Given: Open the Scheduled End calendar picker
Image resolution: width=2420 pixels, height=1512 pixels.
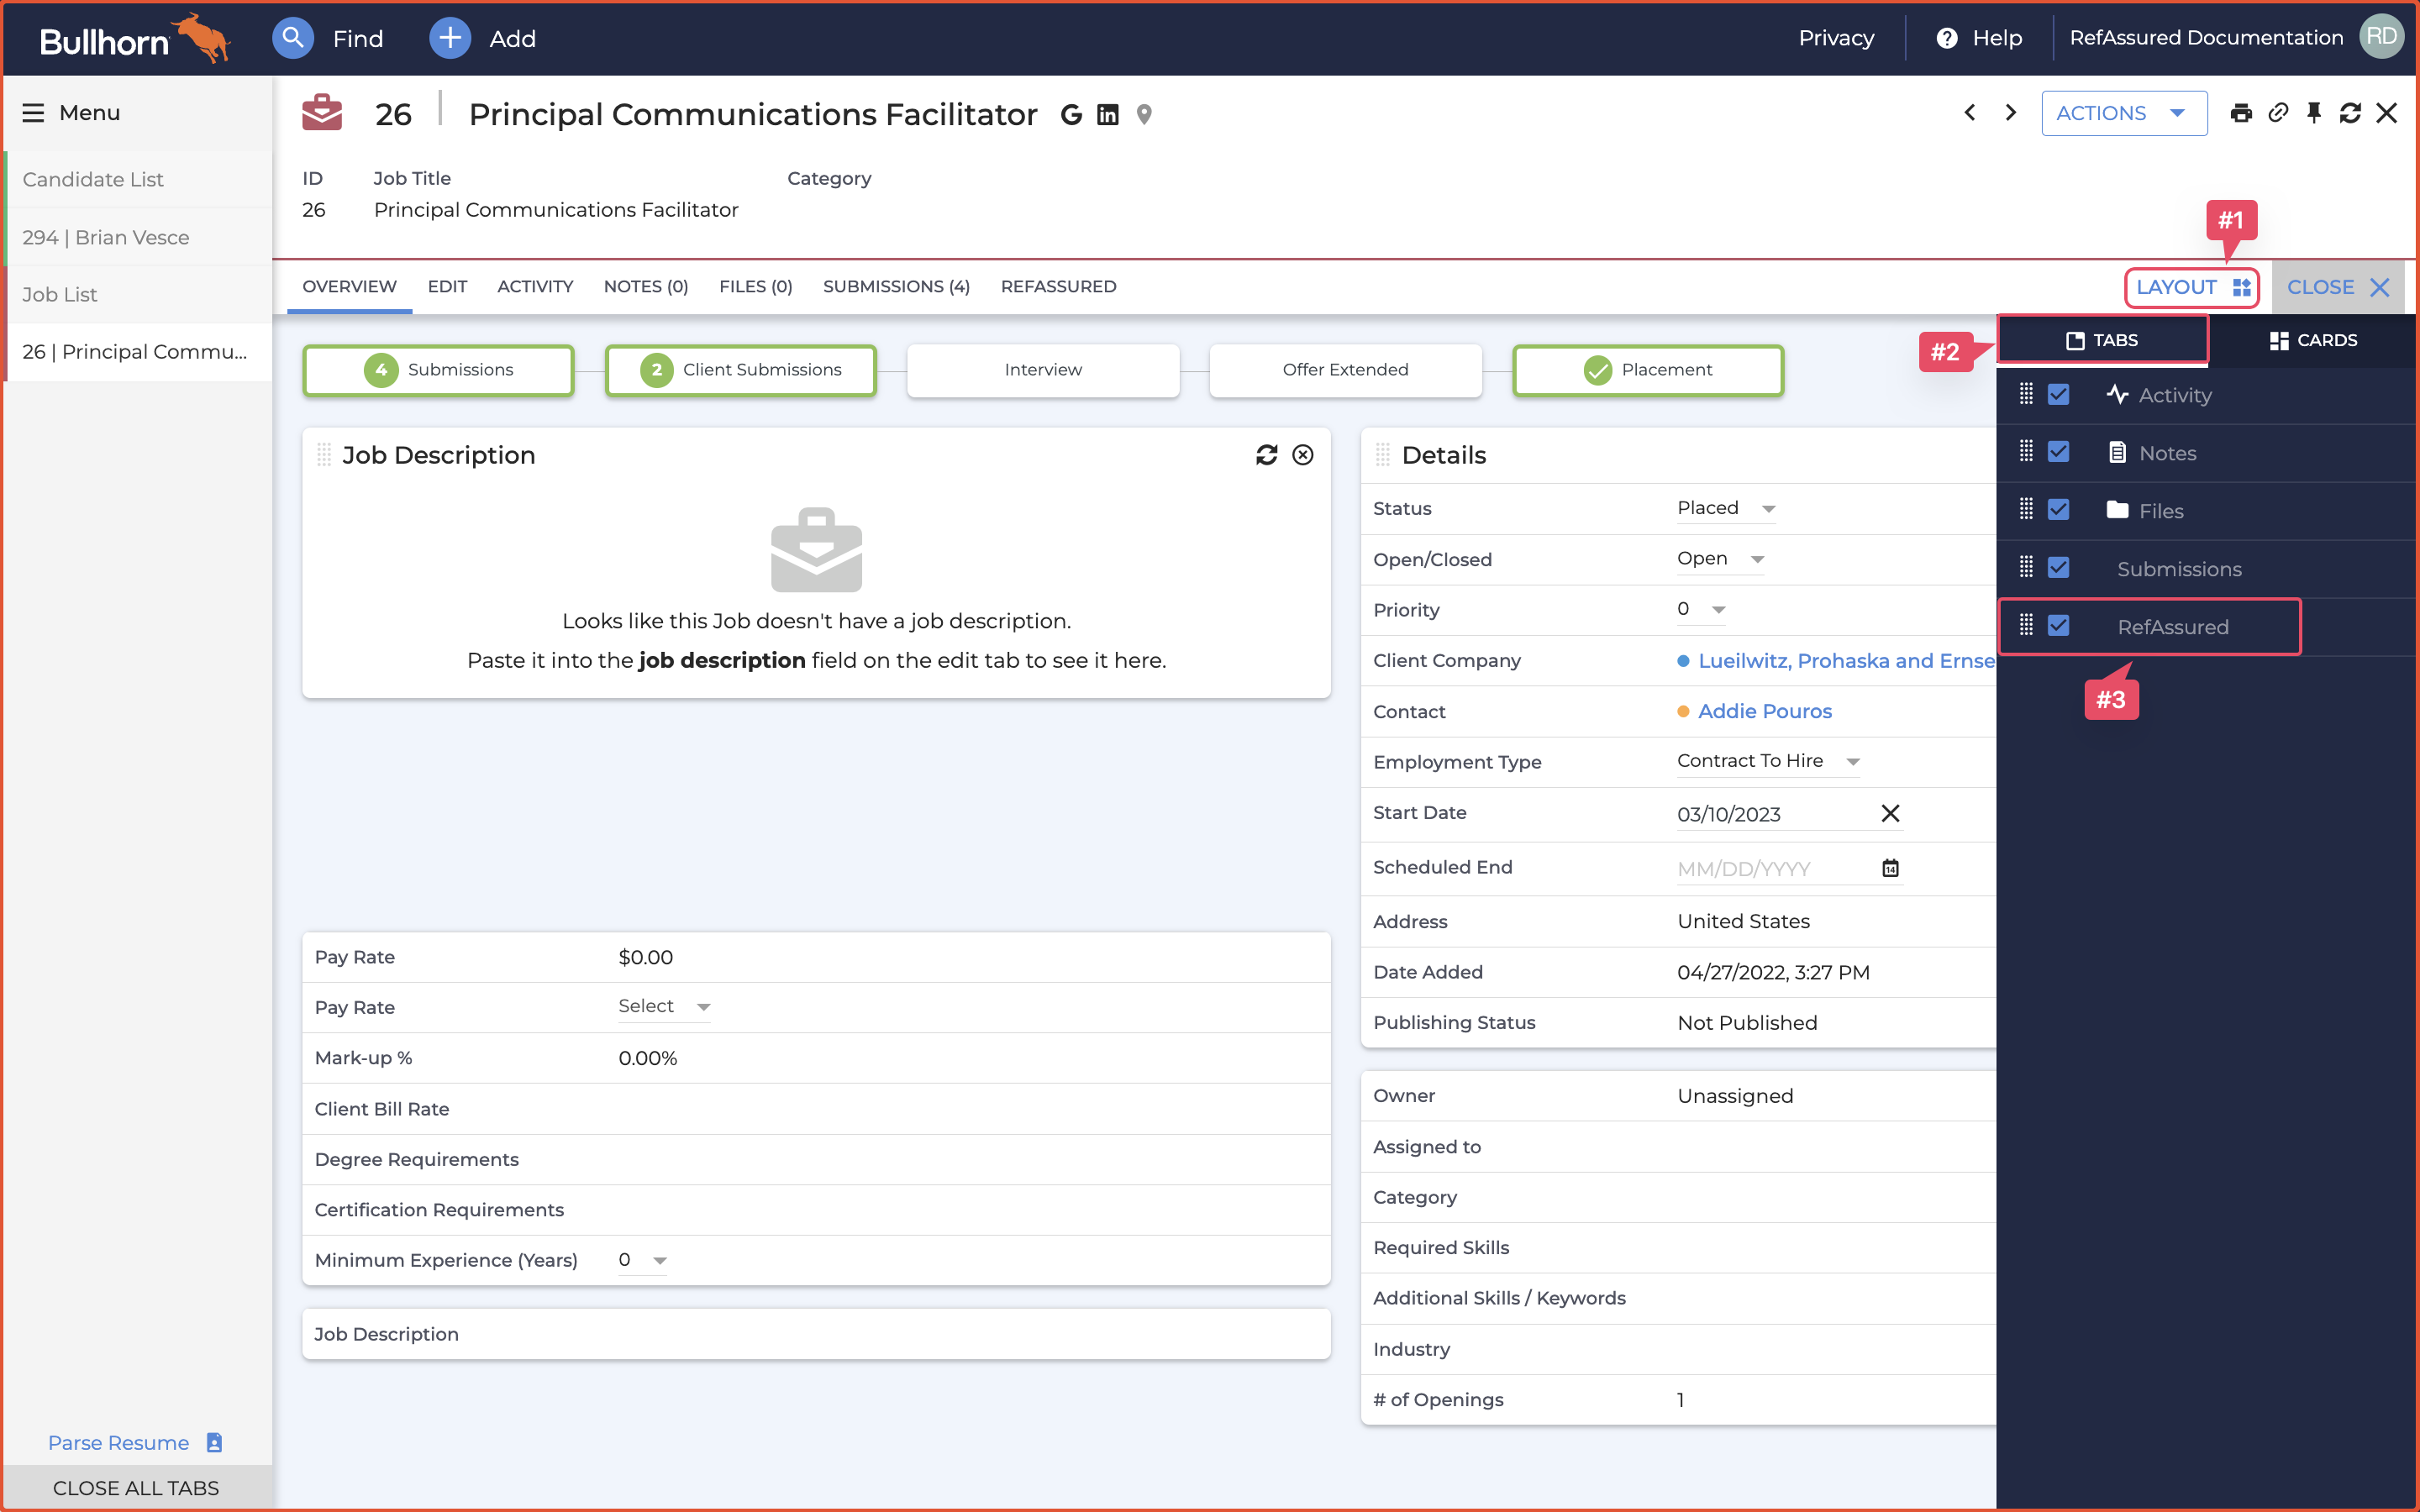Looking at the screenshot, I should (x=1890, y=868).
